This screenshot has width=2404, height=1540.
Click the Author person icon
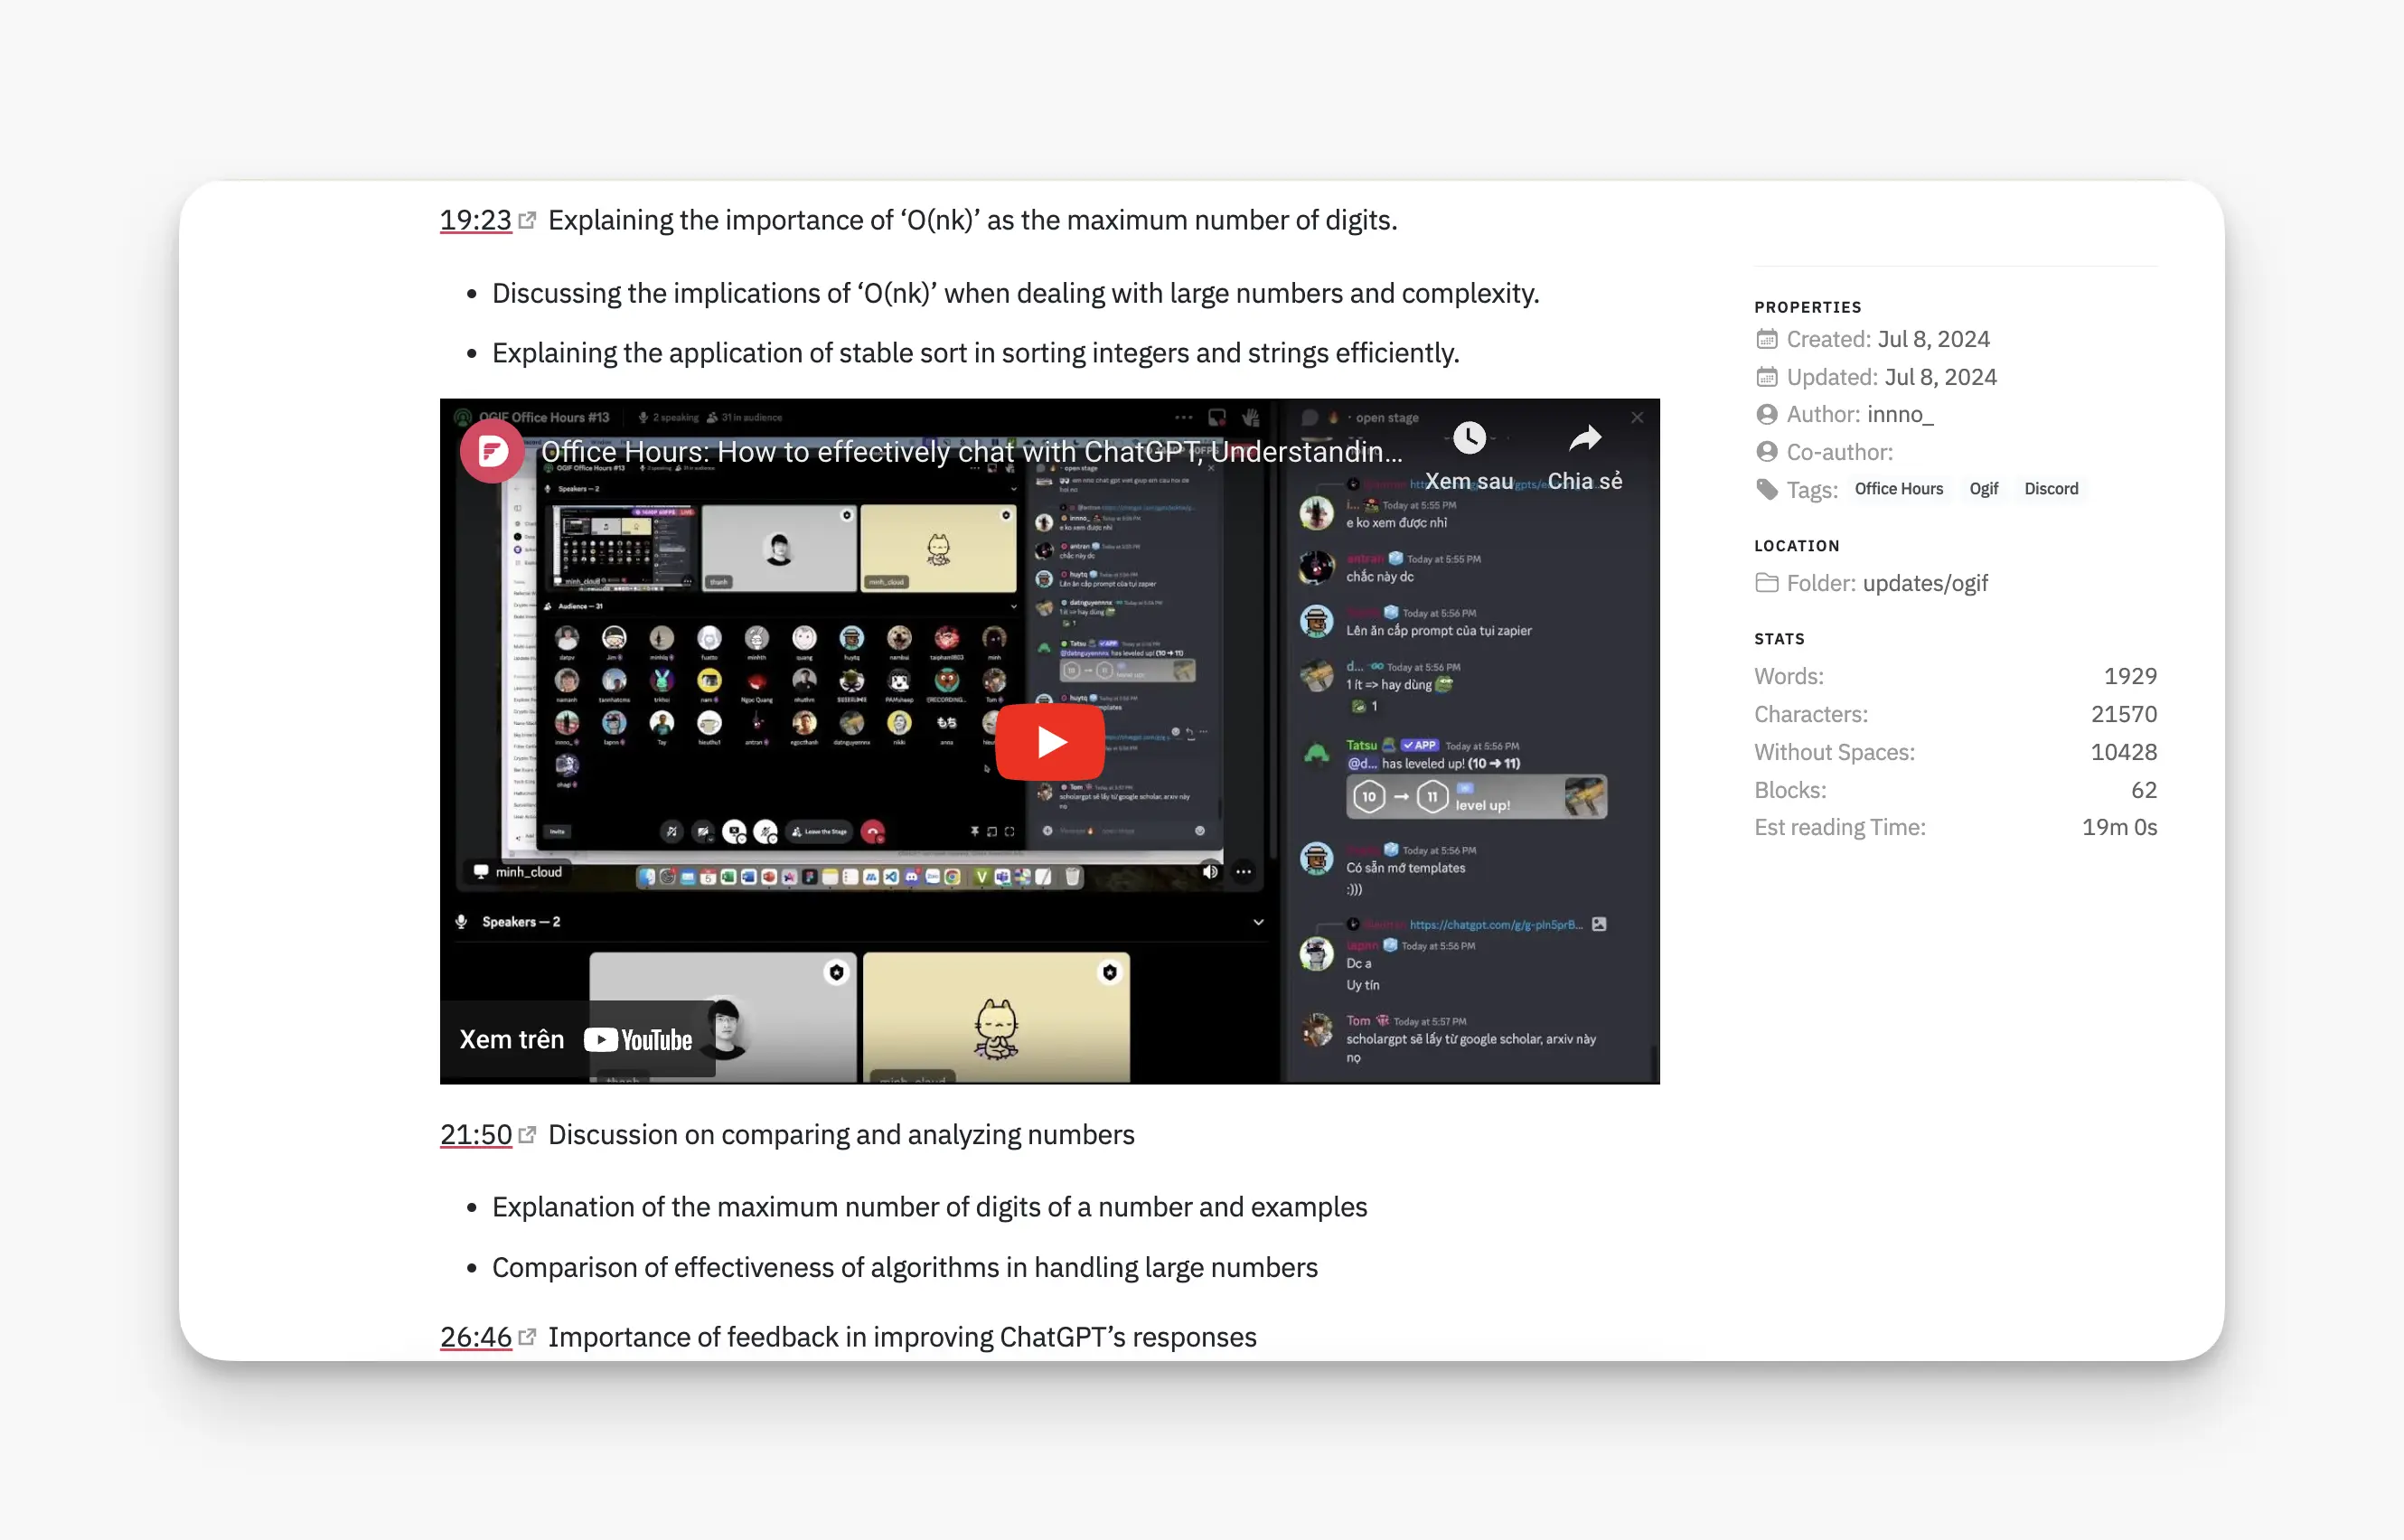[1767, 414]
